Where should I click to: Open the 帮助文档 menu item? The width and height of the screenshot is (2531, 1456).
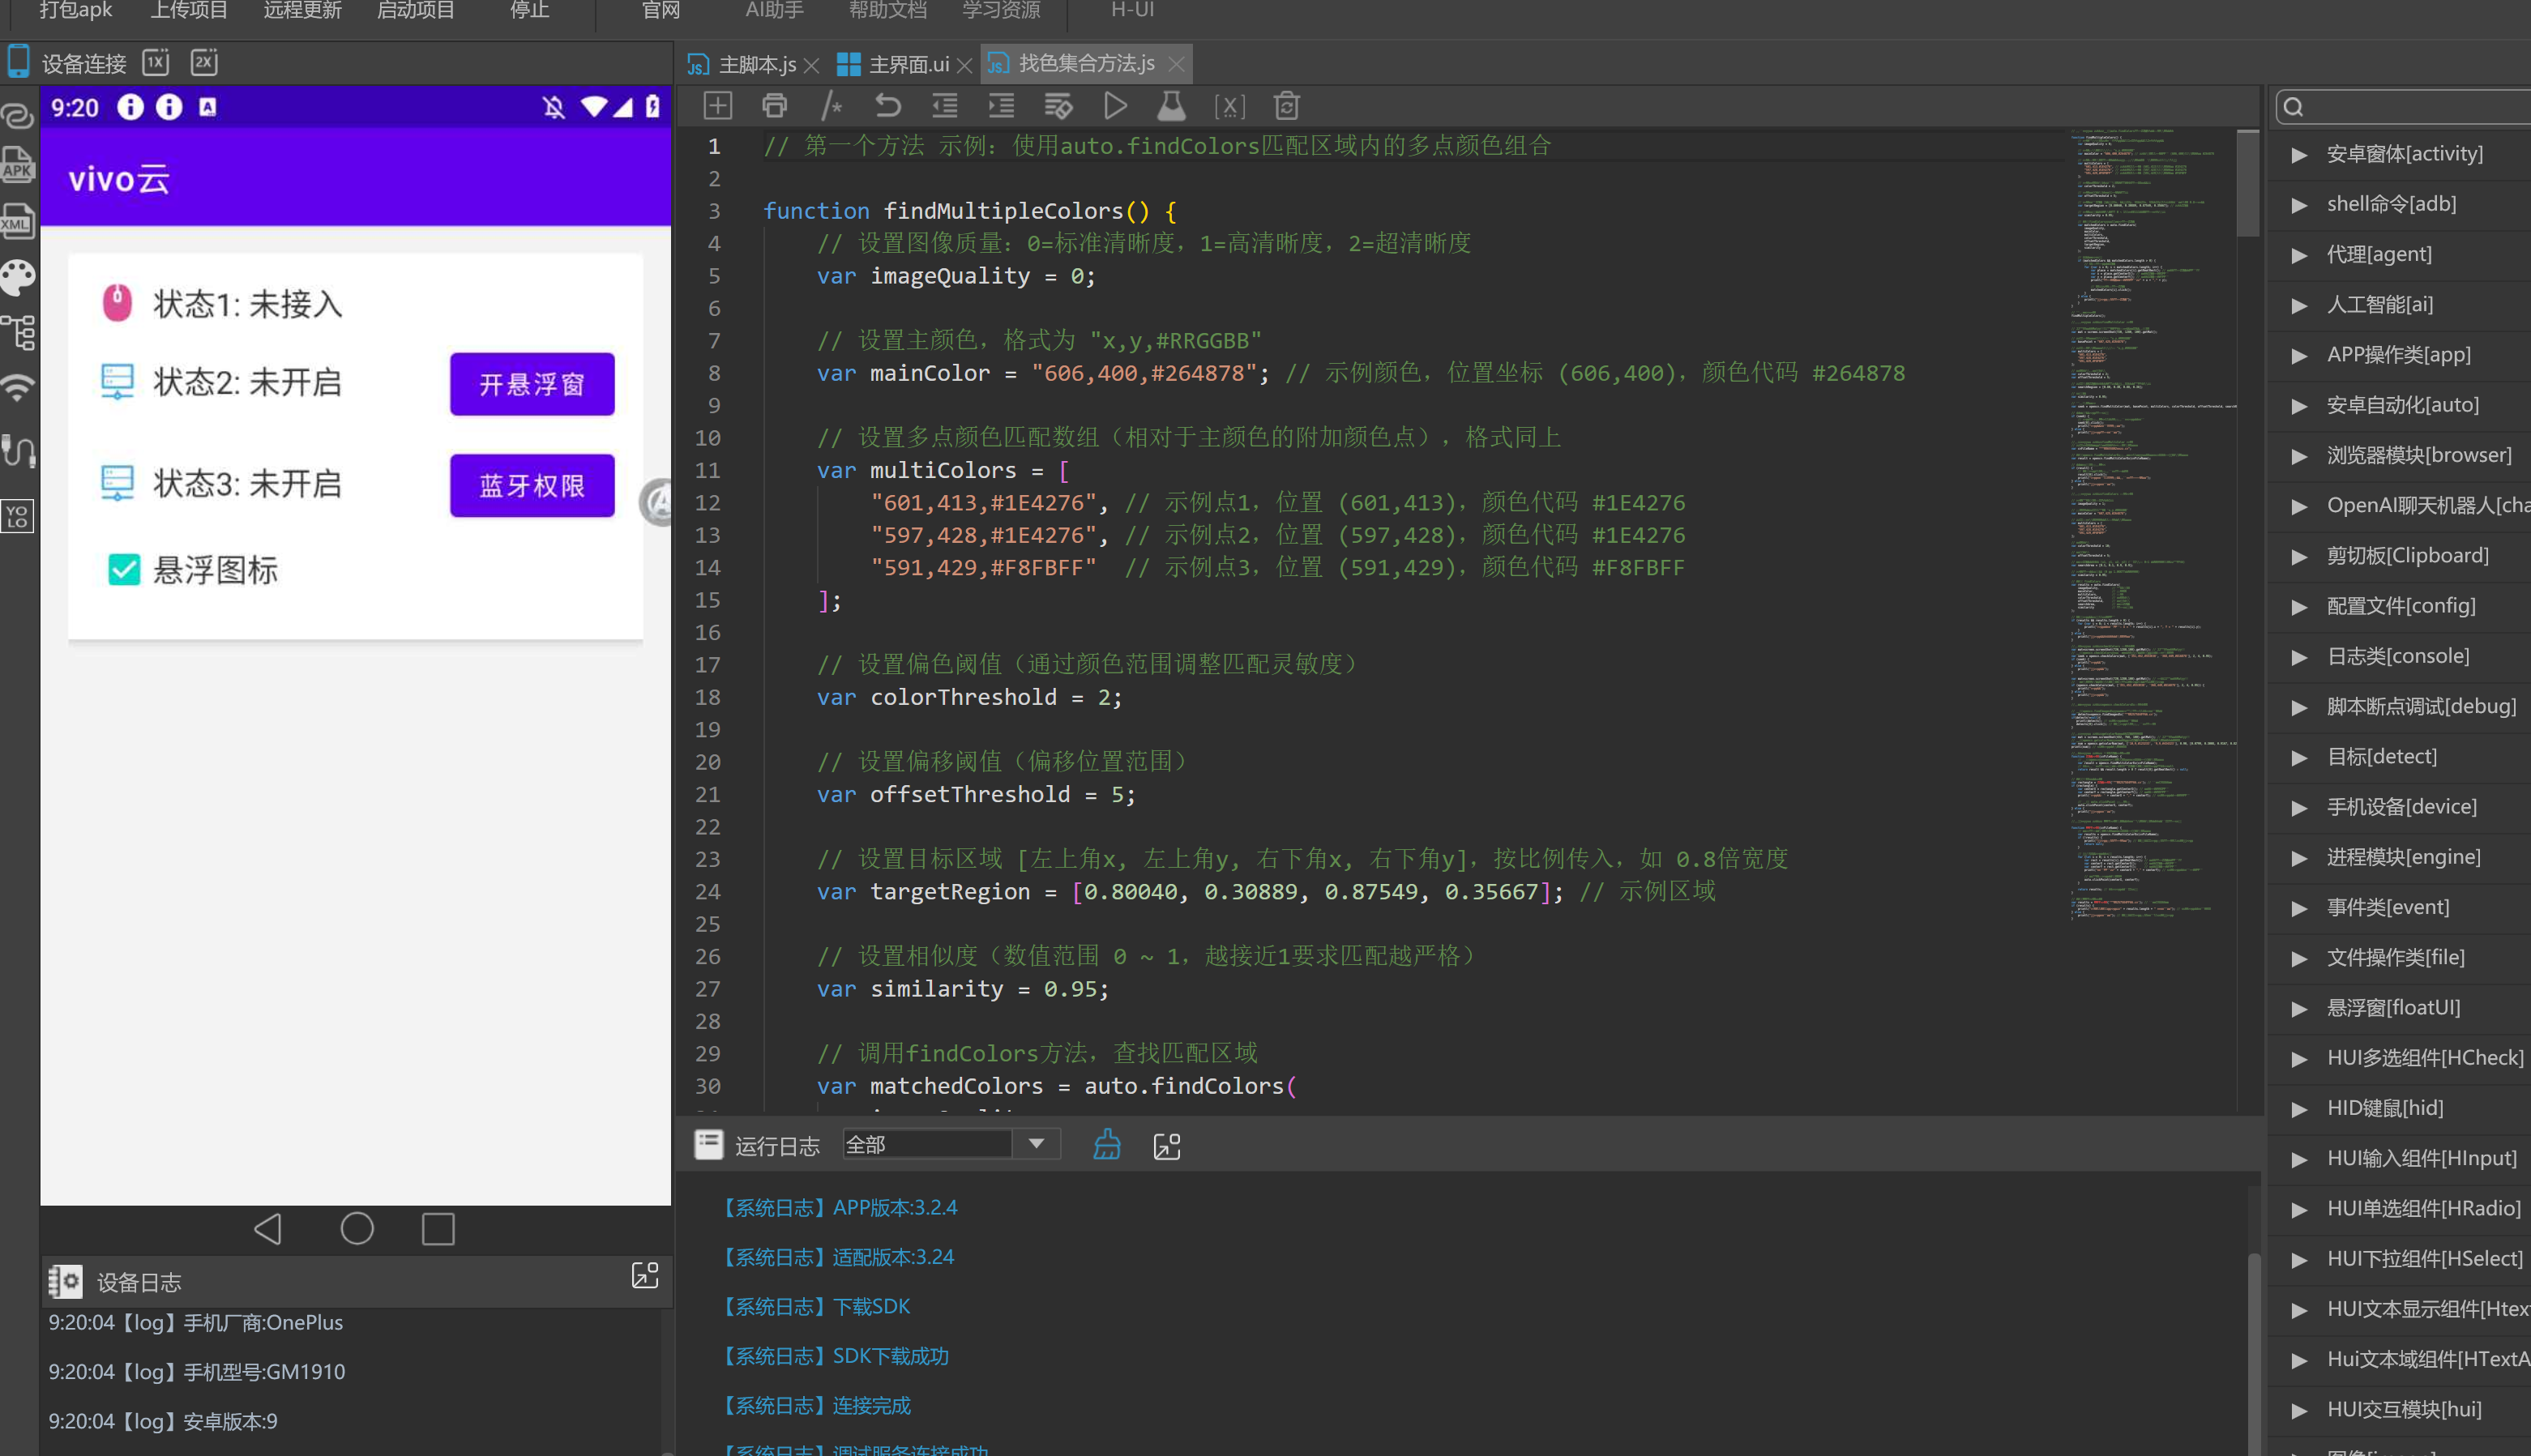click(x=888, y=10)
